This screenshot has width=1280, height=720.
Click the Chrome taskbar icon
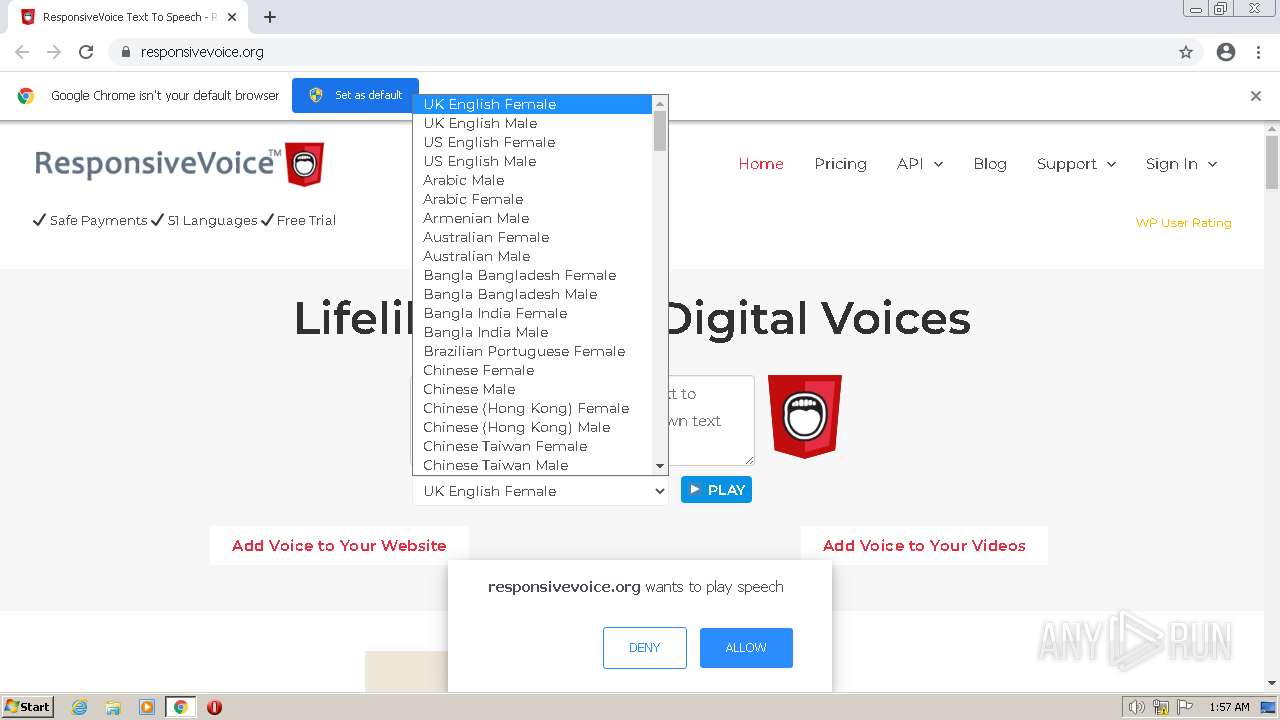pos(180,707)
